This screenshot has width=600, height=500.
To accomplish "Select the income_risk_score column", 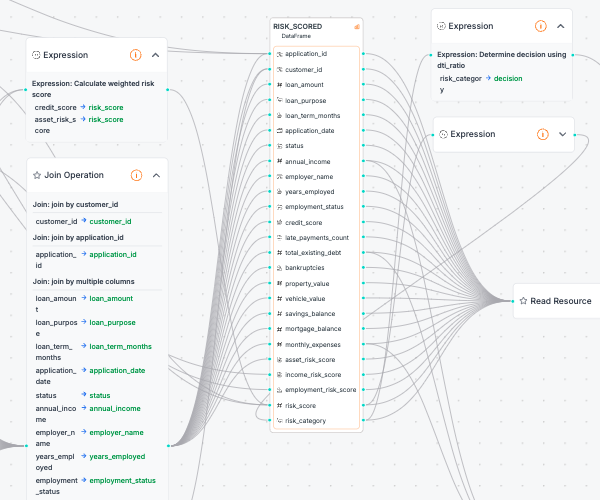I will (316, 375).
